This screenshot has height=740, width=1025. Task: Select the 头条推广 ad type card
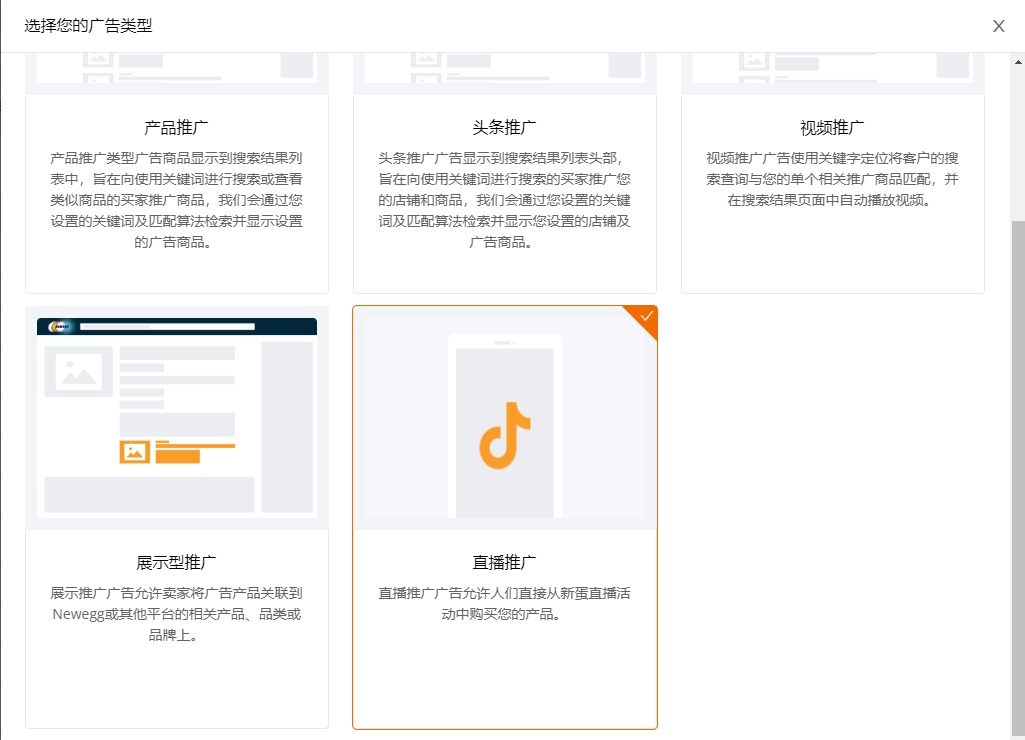click(x=505, y=173)
